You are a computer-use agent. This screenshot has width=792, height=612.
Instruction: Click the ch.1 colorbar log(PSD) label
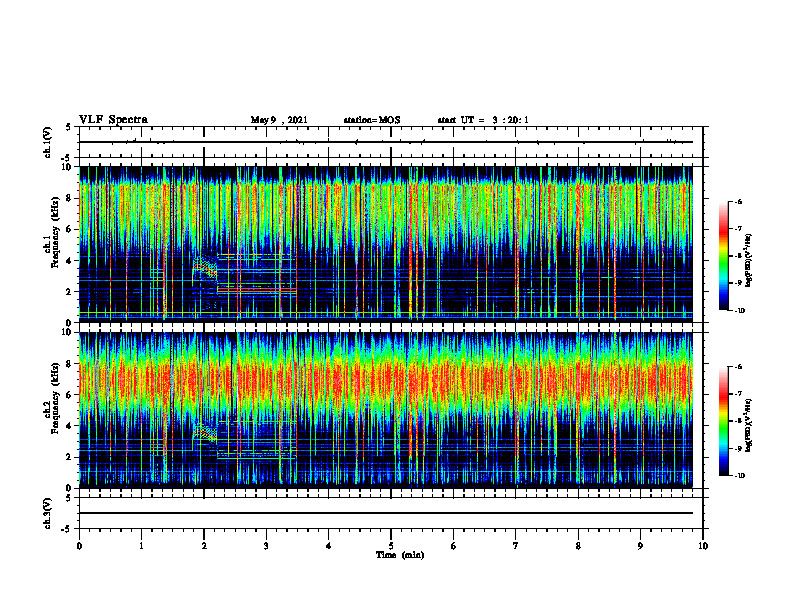coord(749,261)
